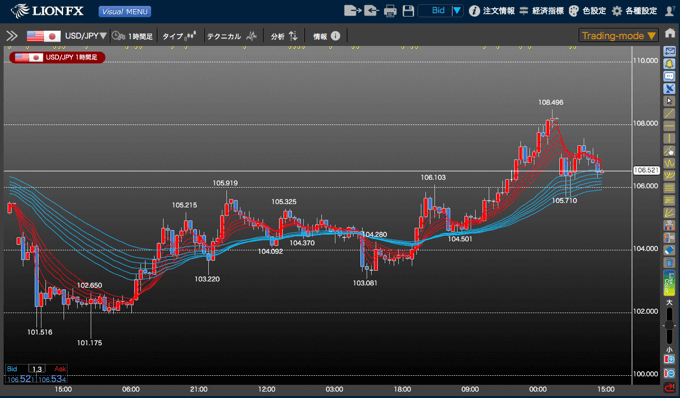The height and width of the screenshot is (398, 680).
Task: Click the chart size slider knob
Action: [x=670, y=325]
